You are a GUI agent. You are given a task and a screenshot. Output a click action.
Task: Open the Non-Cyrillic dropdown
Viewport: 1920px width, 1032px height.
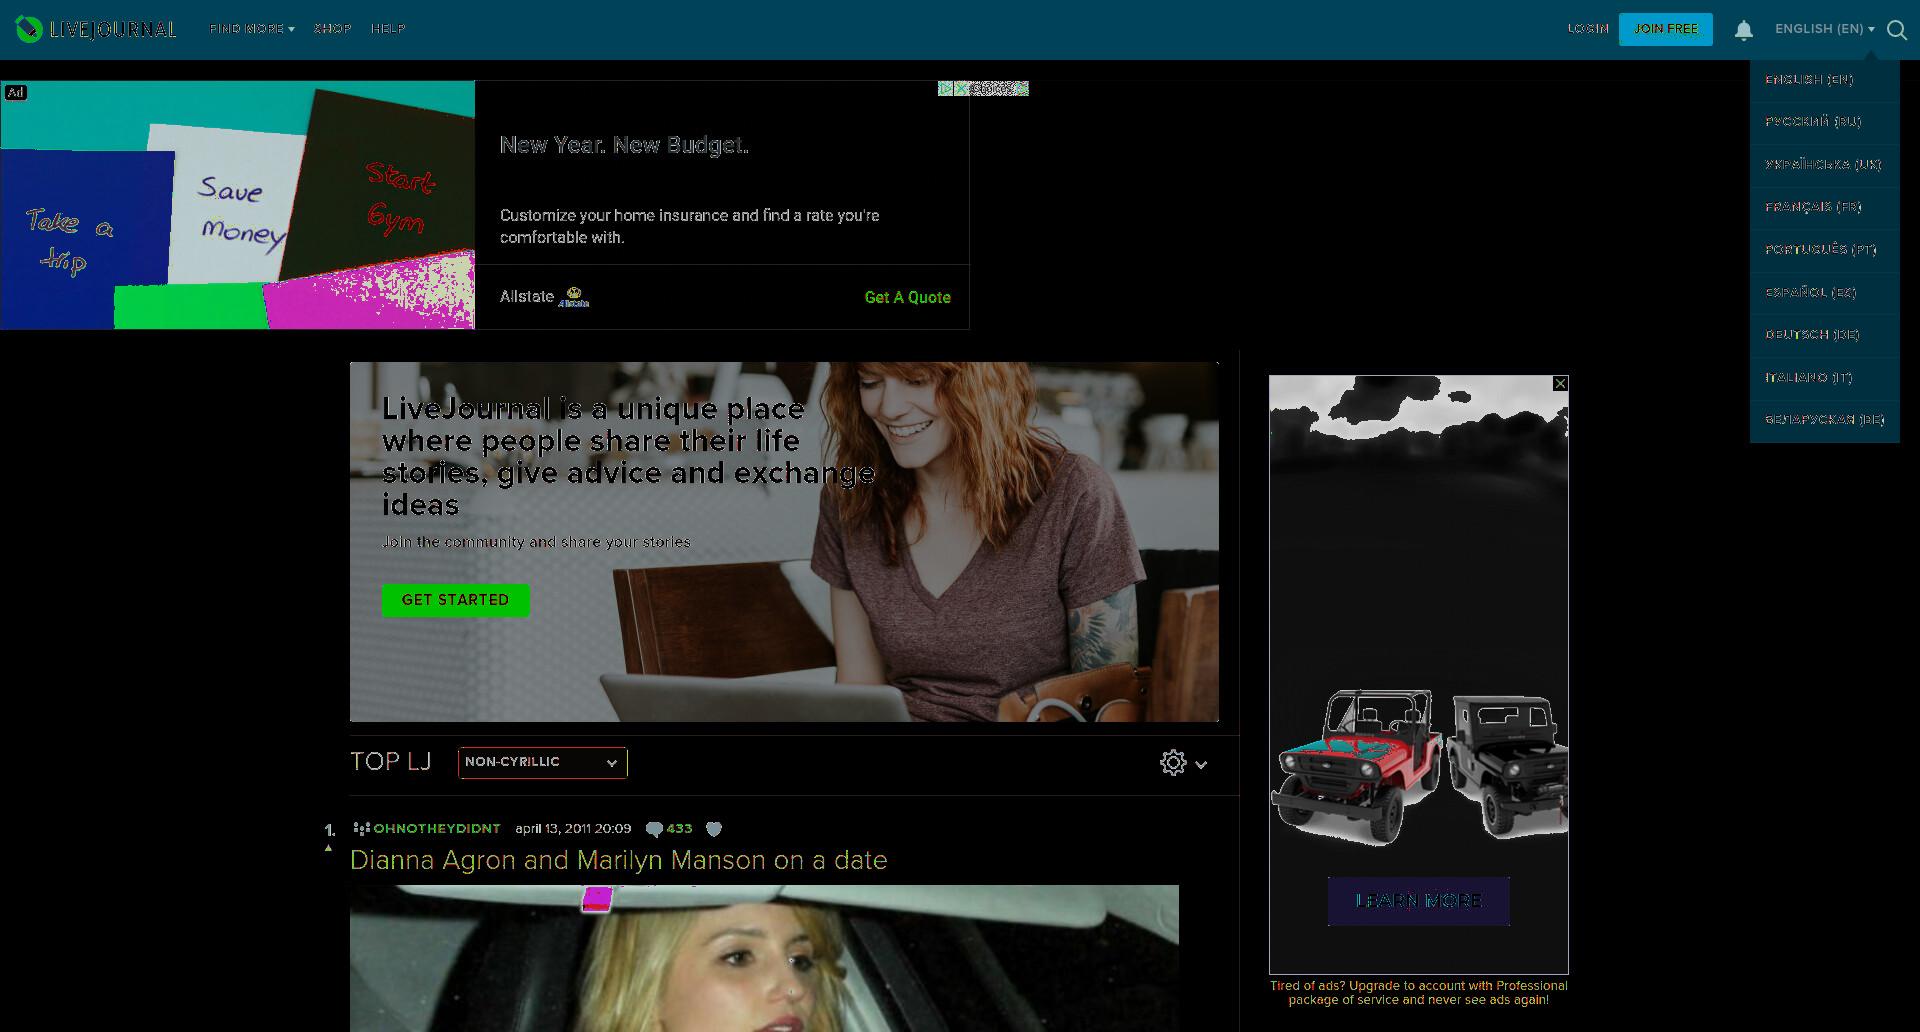pyautogui.click(x=543, y=762)
